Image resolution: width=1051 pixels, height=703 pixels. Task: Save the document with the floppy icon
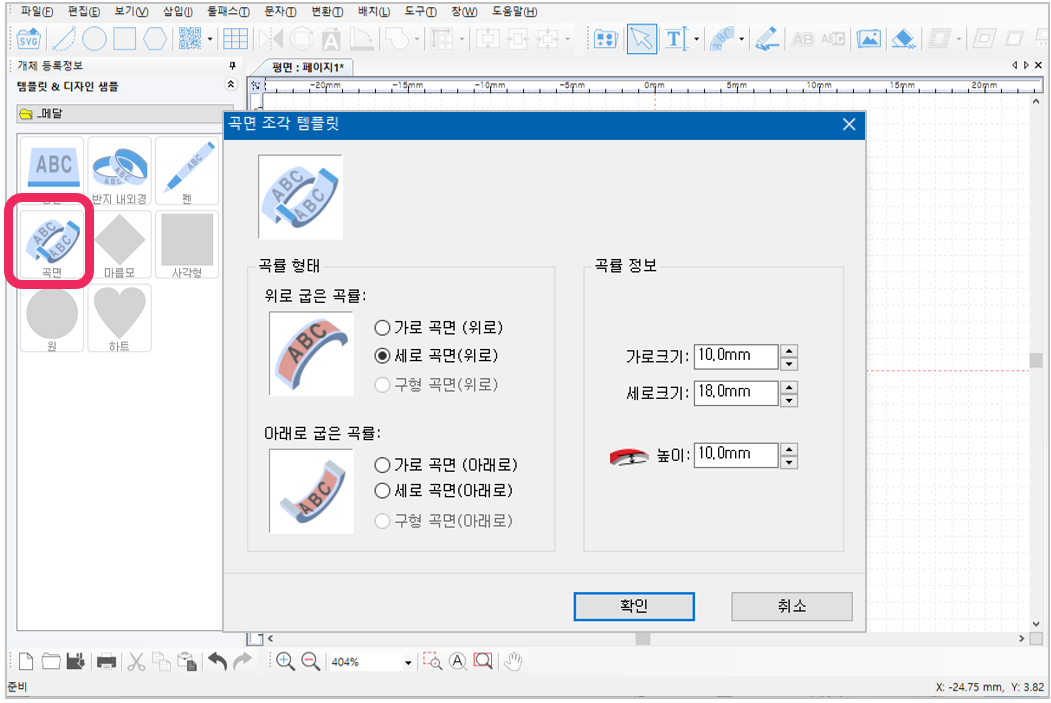coord(76,661)
